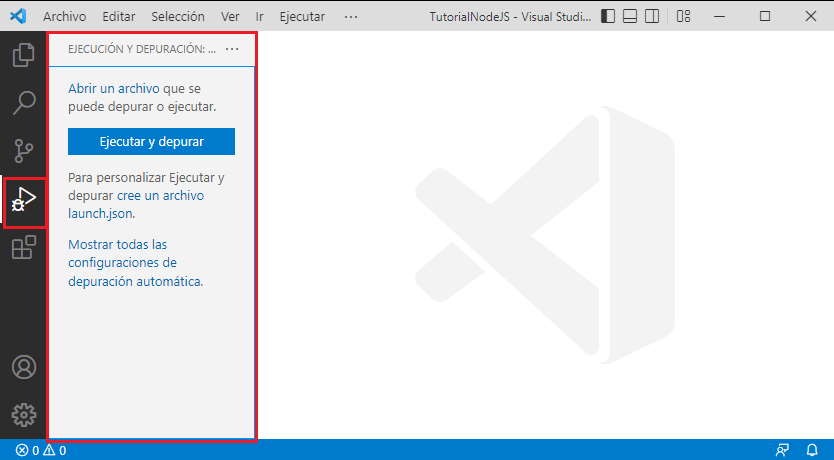Viewport: 834px width, 460px height.
Task: Expand hidden menus via menu bar ellipsis
Action: pyautogui.click(x=351, y=17)
